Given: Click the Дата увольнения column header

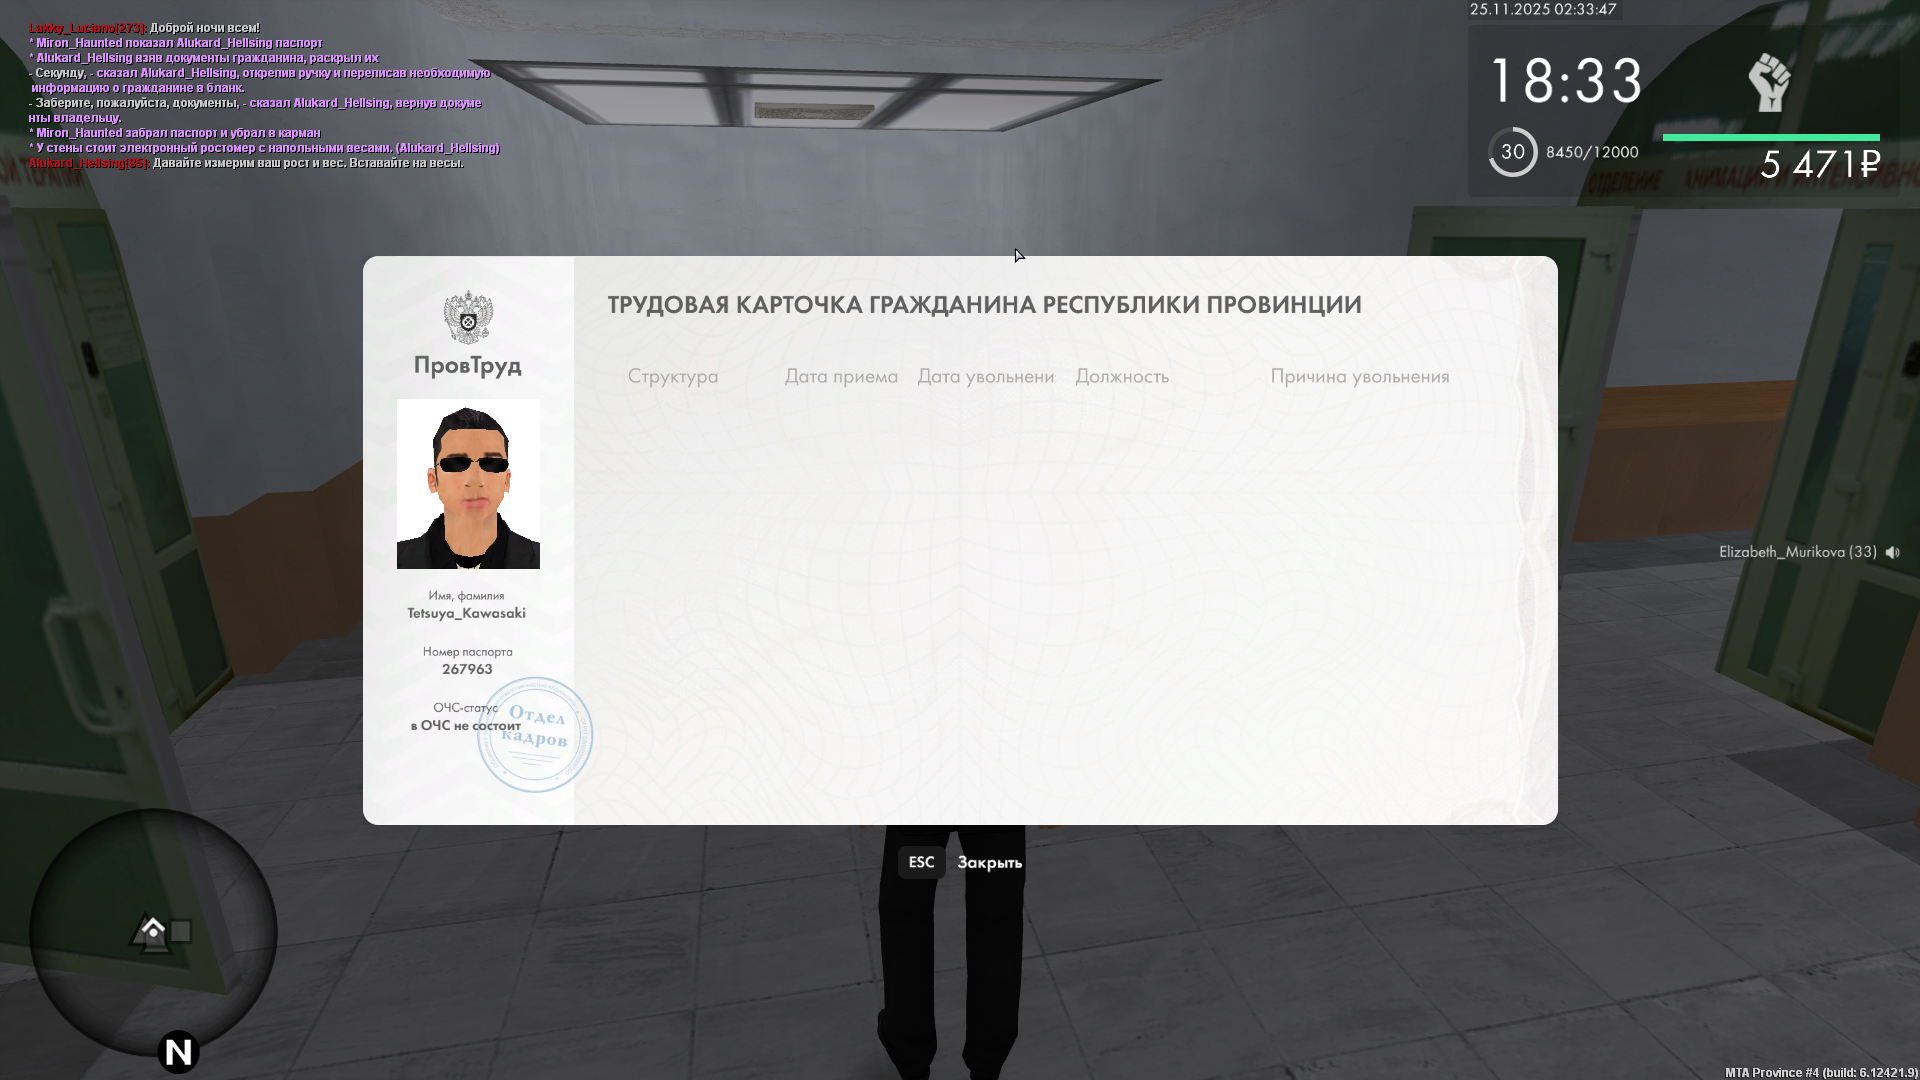Looking at the screenshot, I should (985, 377).
